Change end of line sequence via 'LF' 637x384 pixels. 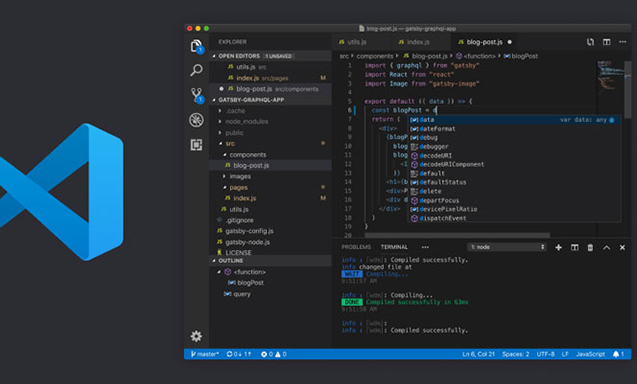point(565,354)
